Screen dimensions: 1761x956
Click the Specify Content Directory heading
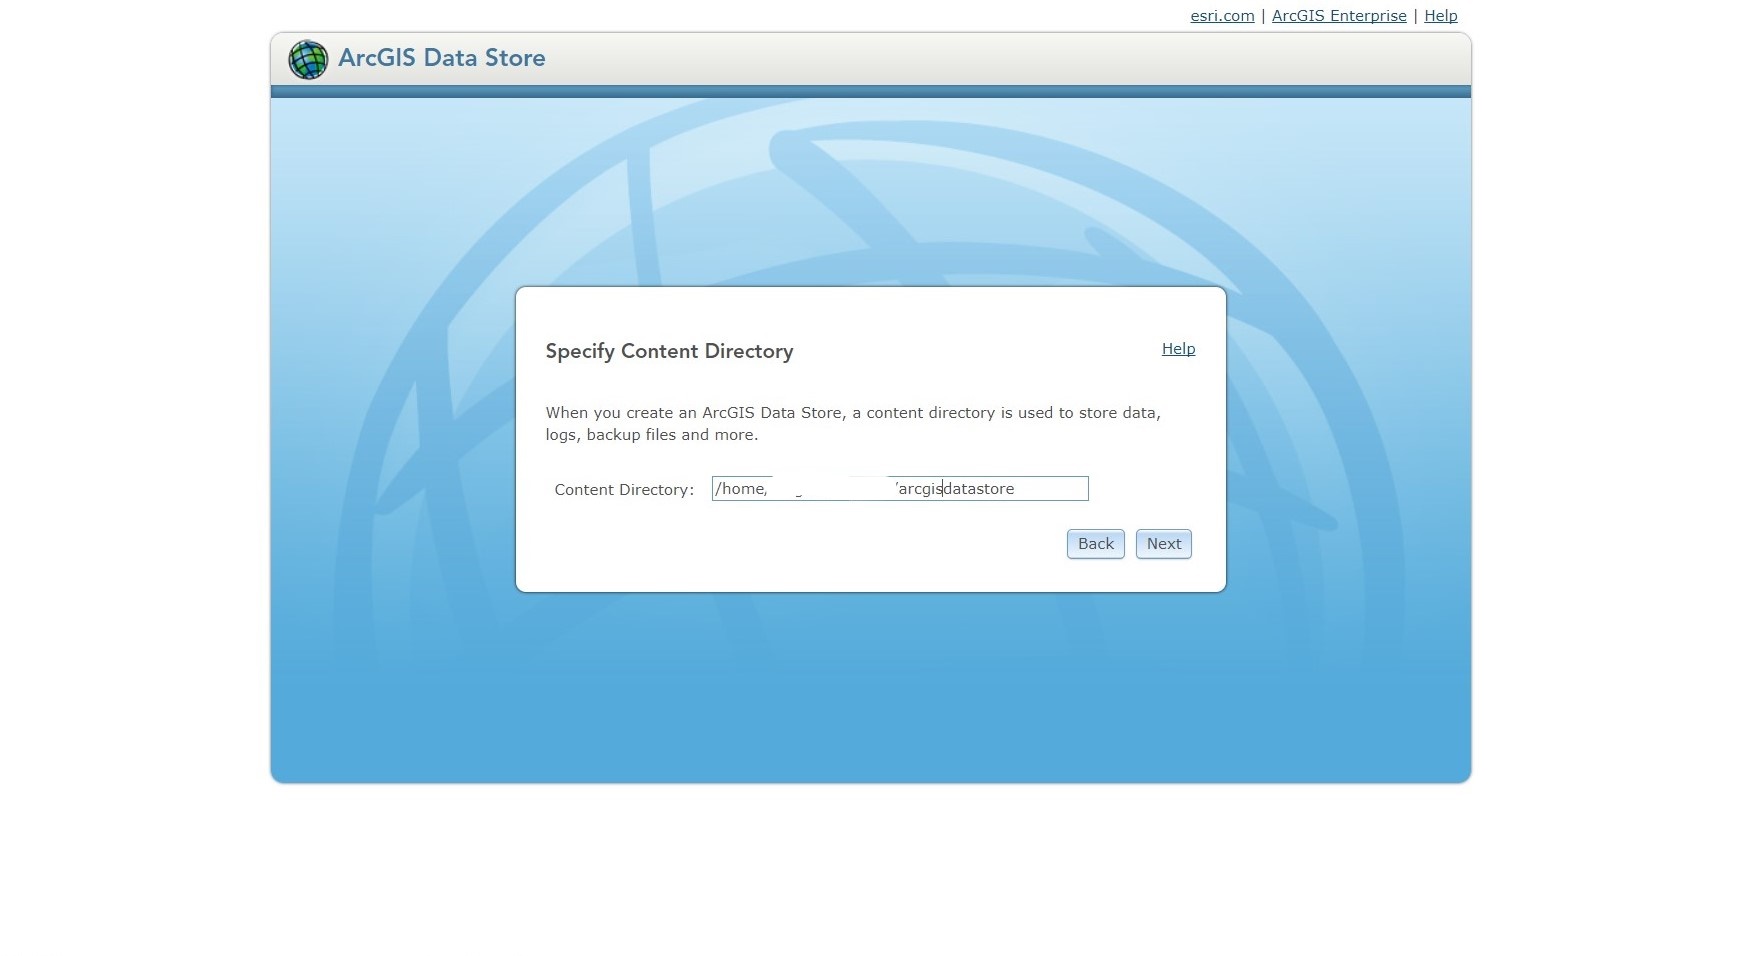pyautogui.click(x=670, y=351)
